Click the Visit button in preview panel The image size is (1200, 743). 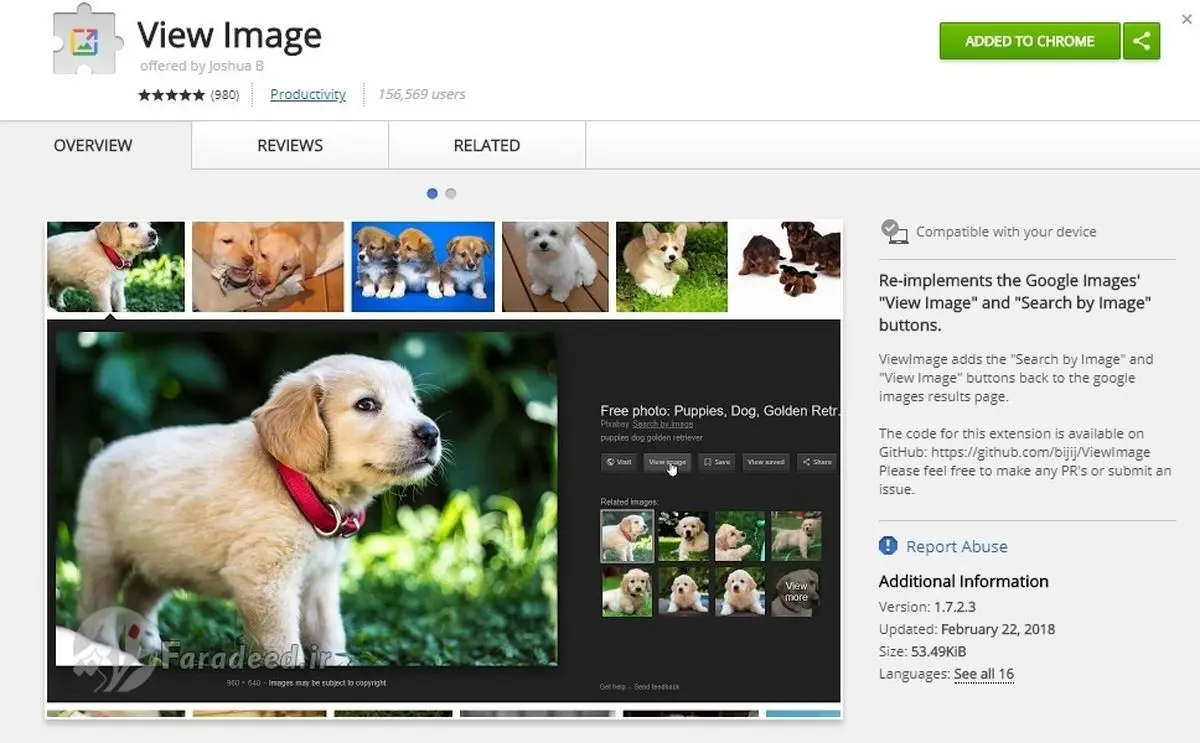[x=618, y=462]
